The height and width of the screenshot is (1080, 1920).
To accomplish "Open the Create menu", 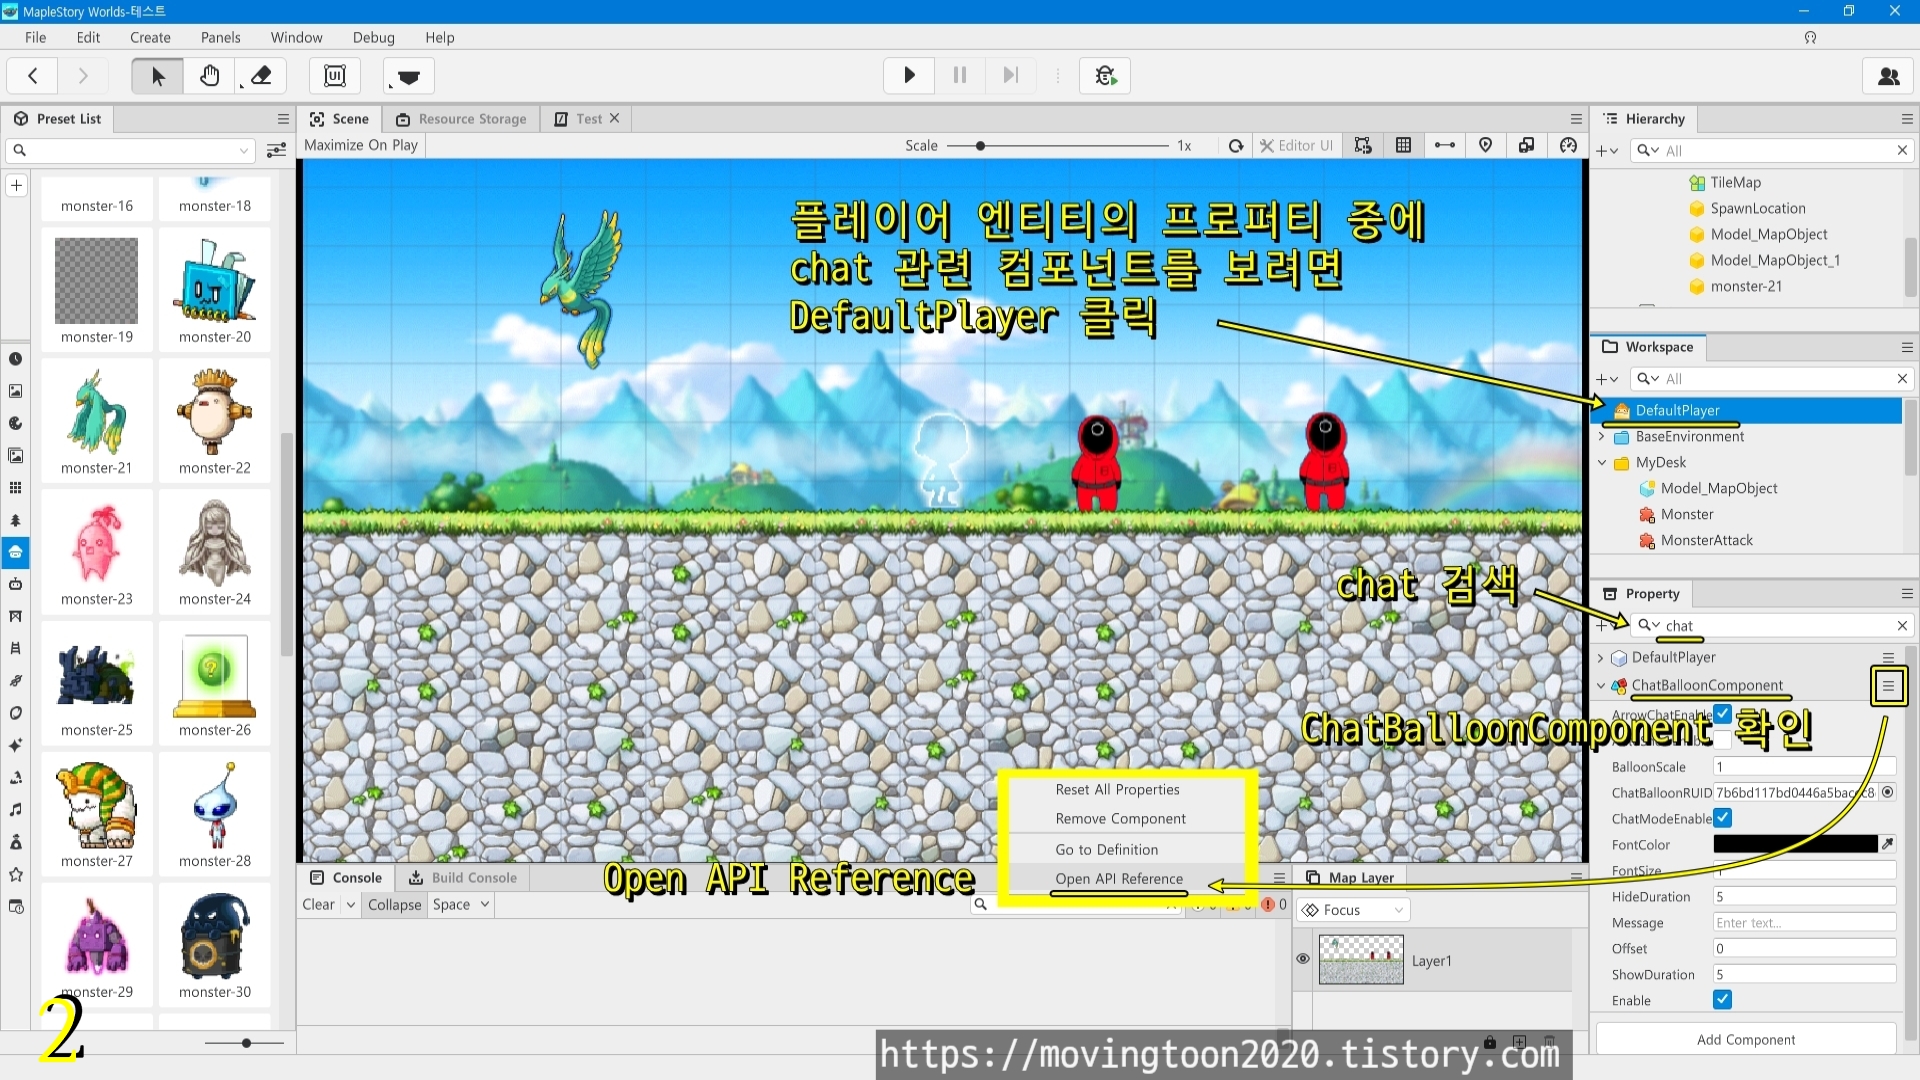I will pos(150,38).
